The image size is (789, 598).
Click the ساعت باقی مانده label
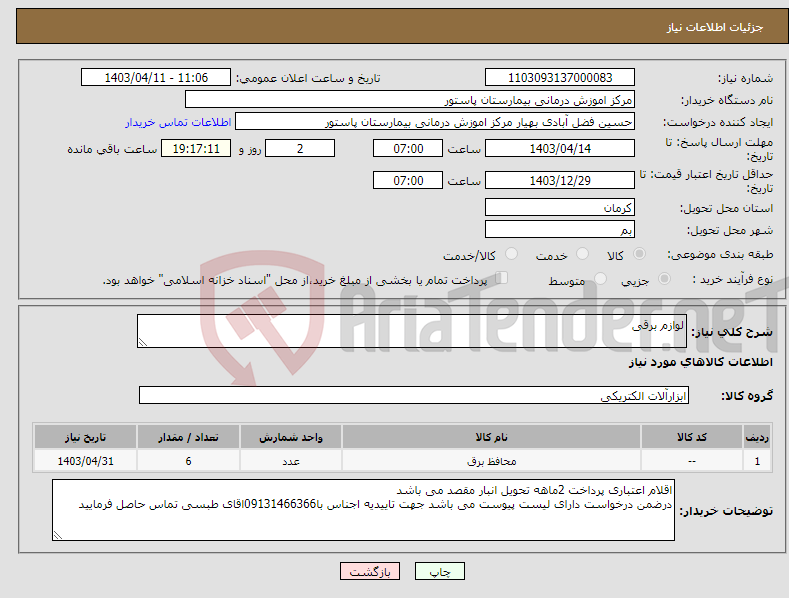point(112,150)
